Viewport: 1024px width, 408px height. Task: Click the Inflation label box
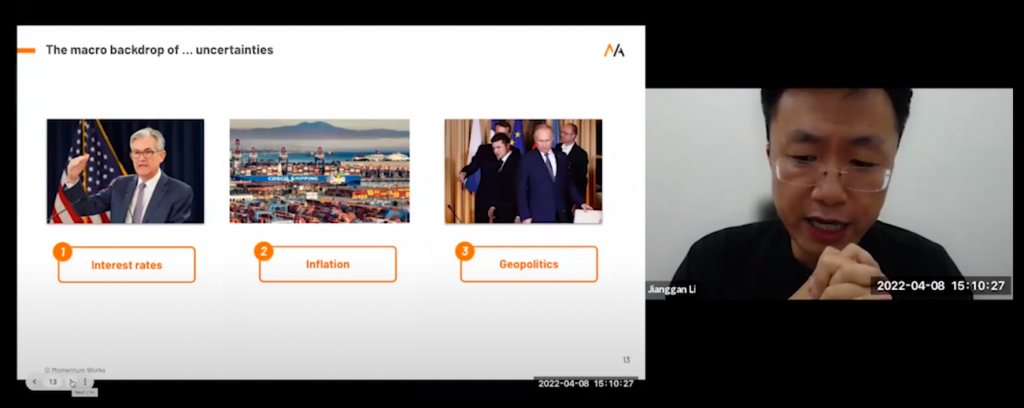(328, 264)
